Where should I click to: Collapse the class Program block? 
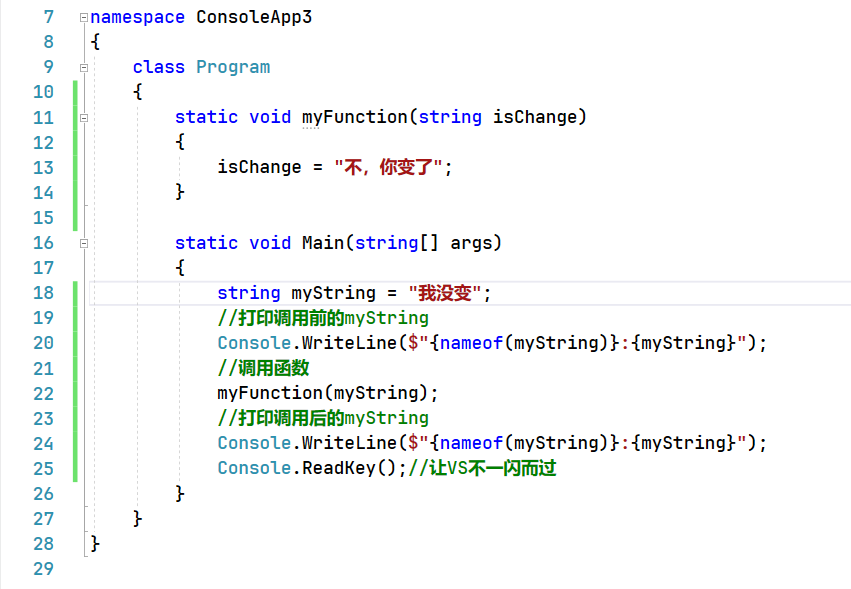[x=84, y=68]
